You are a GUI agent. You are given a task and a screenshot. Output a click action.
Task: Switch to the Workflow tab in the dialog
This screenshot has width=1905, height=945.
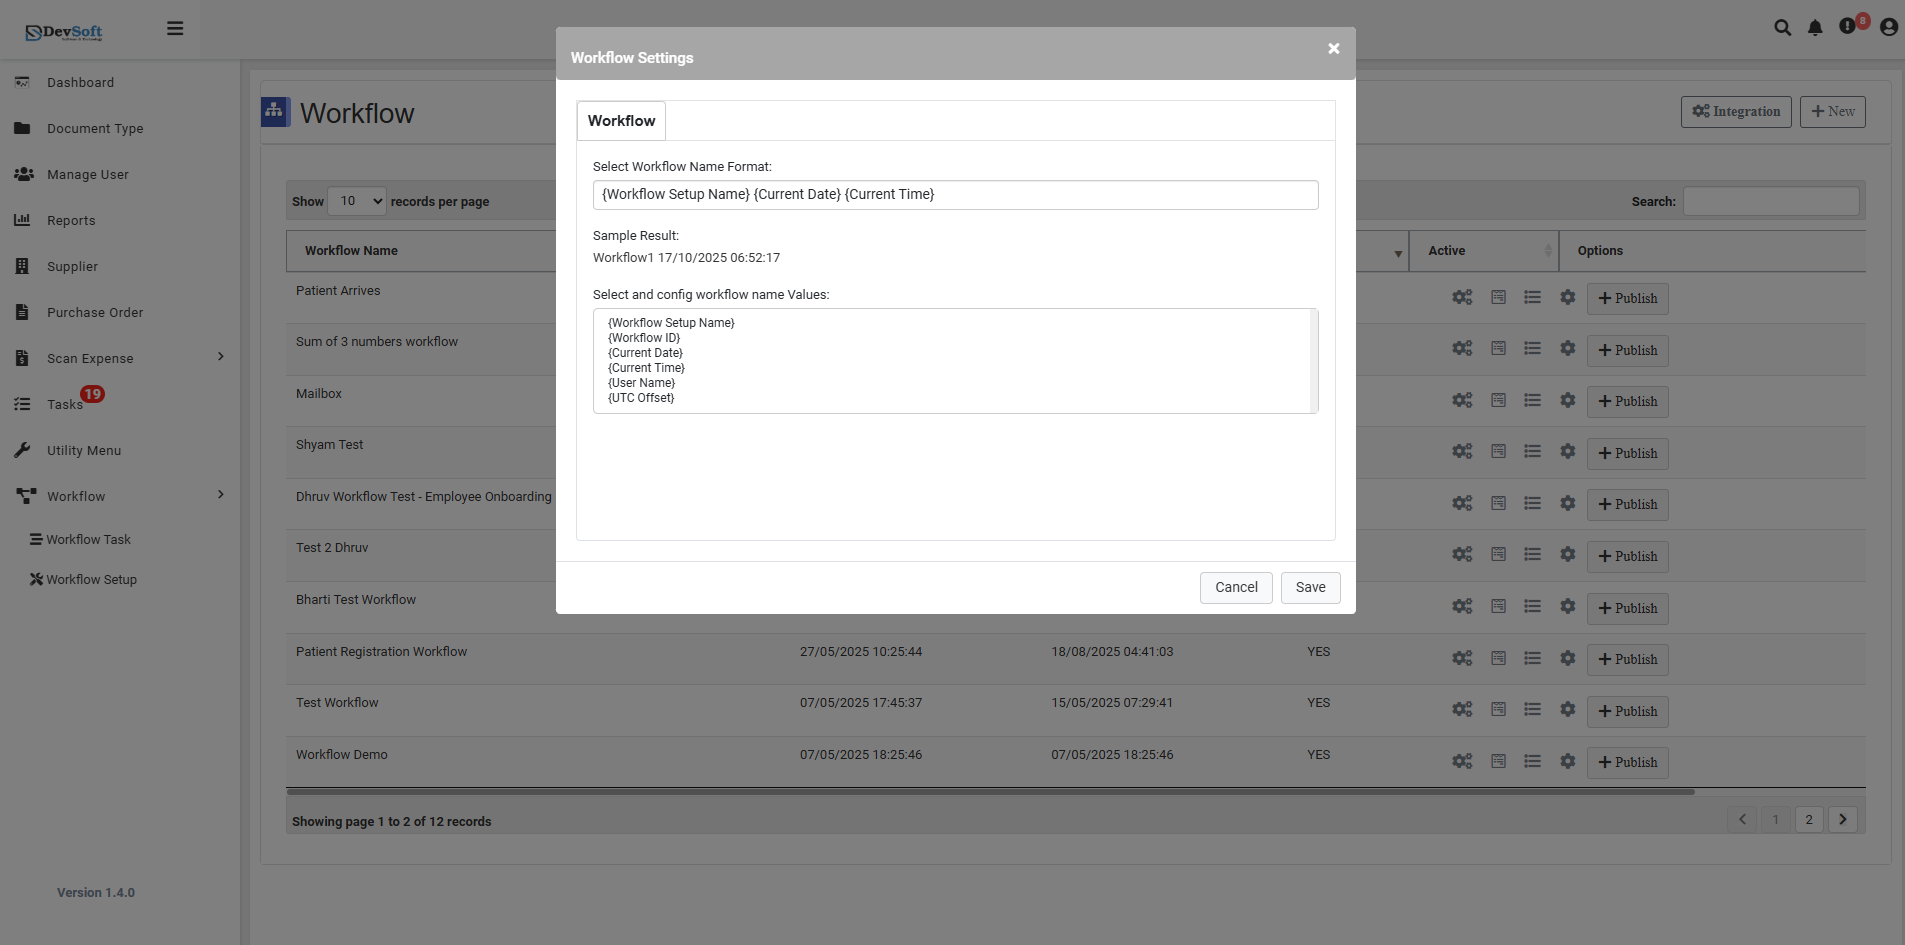(620, 119)
